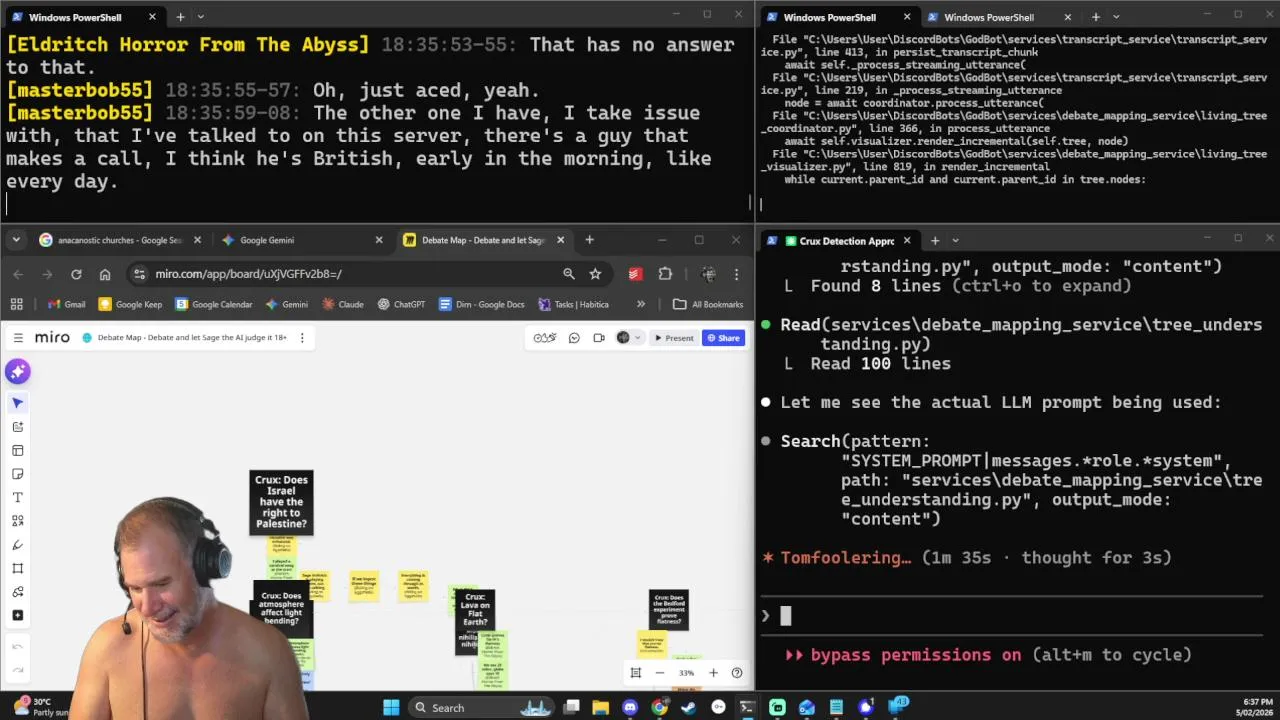Screen dimensions: 1280x720
Task: Open Chrome zoom magnifier in address bar
Action: (569, 274)
